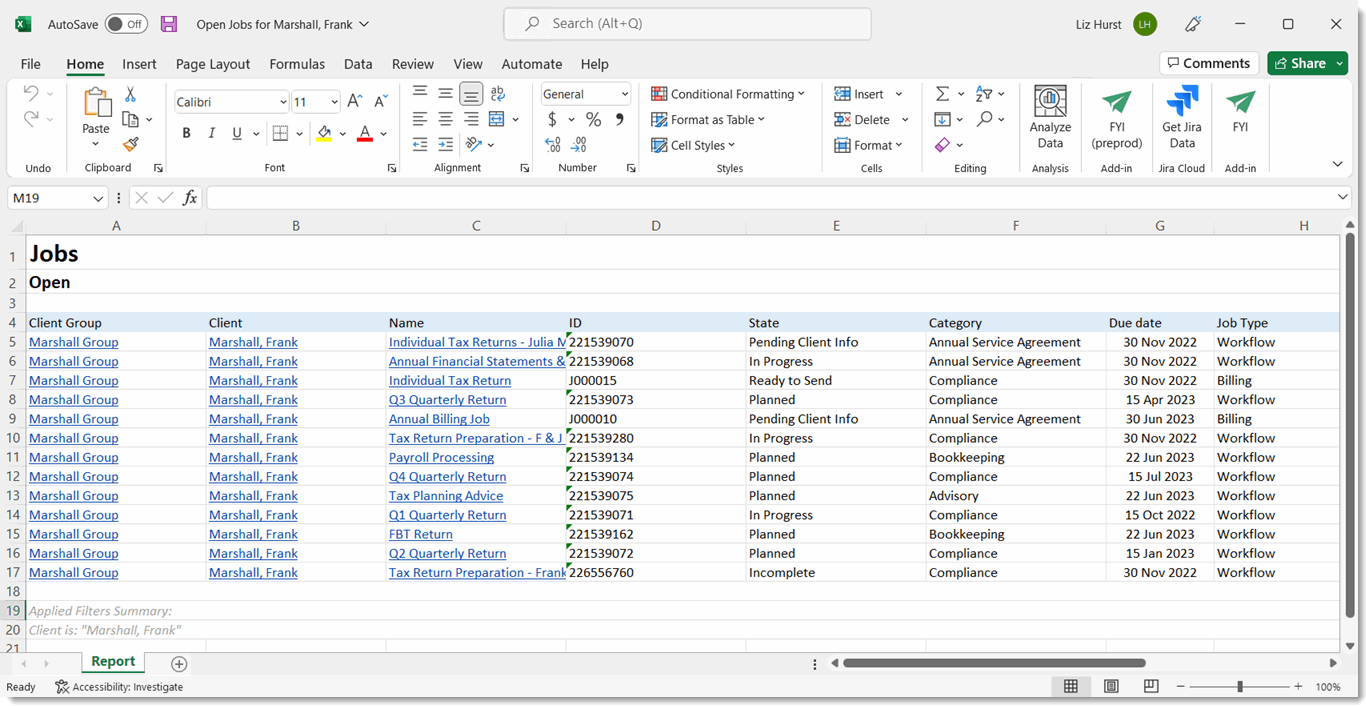Click the Sort & Filter icon

984,94
